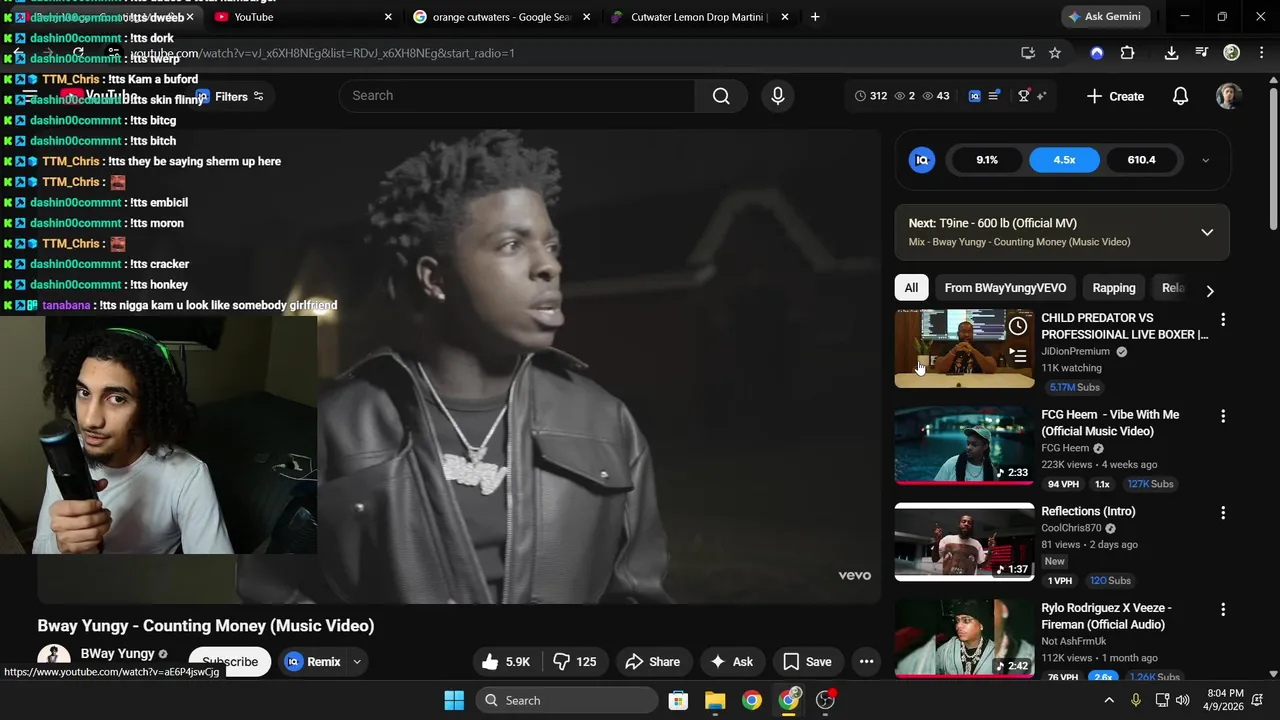Open BWay Yungy channel name link
This screenshot has width=1280, height=720.
117,653
